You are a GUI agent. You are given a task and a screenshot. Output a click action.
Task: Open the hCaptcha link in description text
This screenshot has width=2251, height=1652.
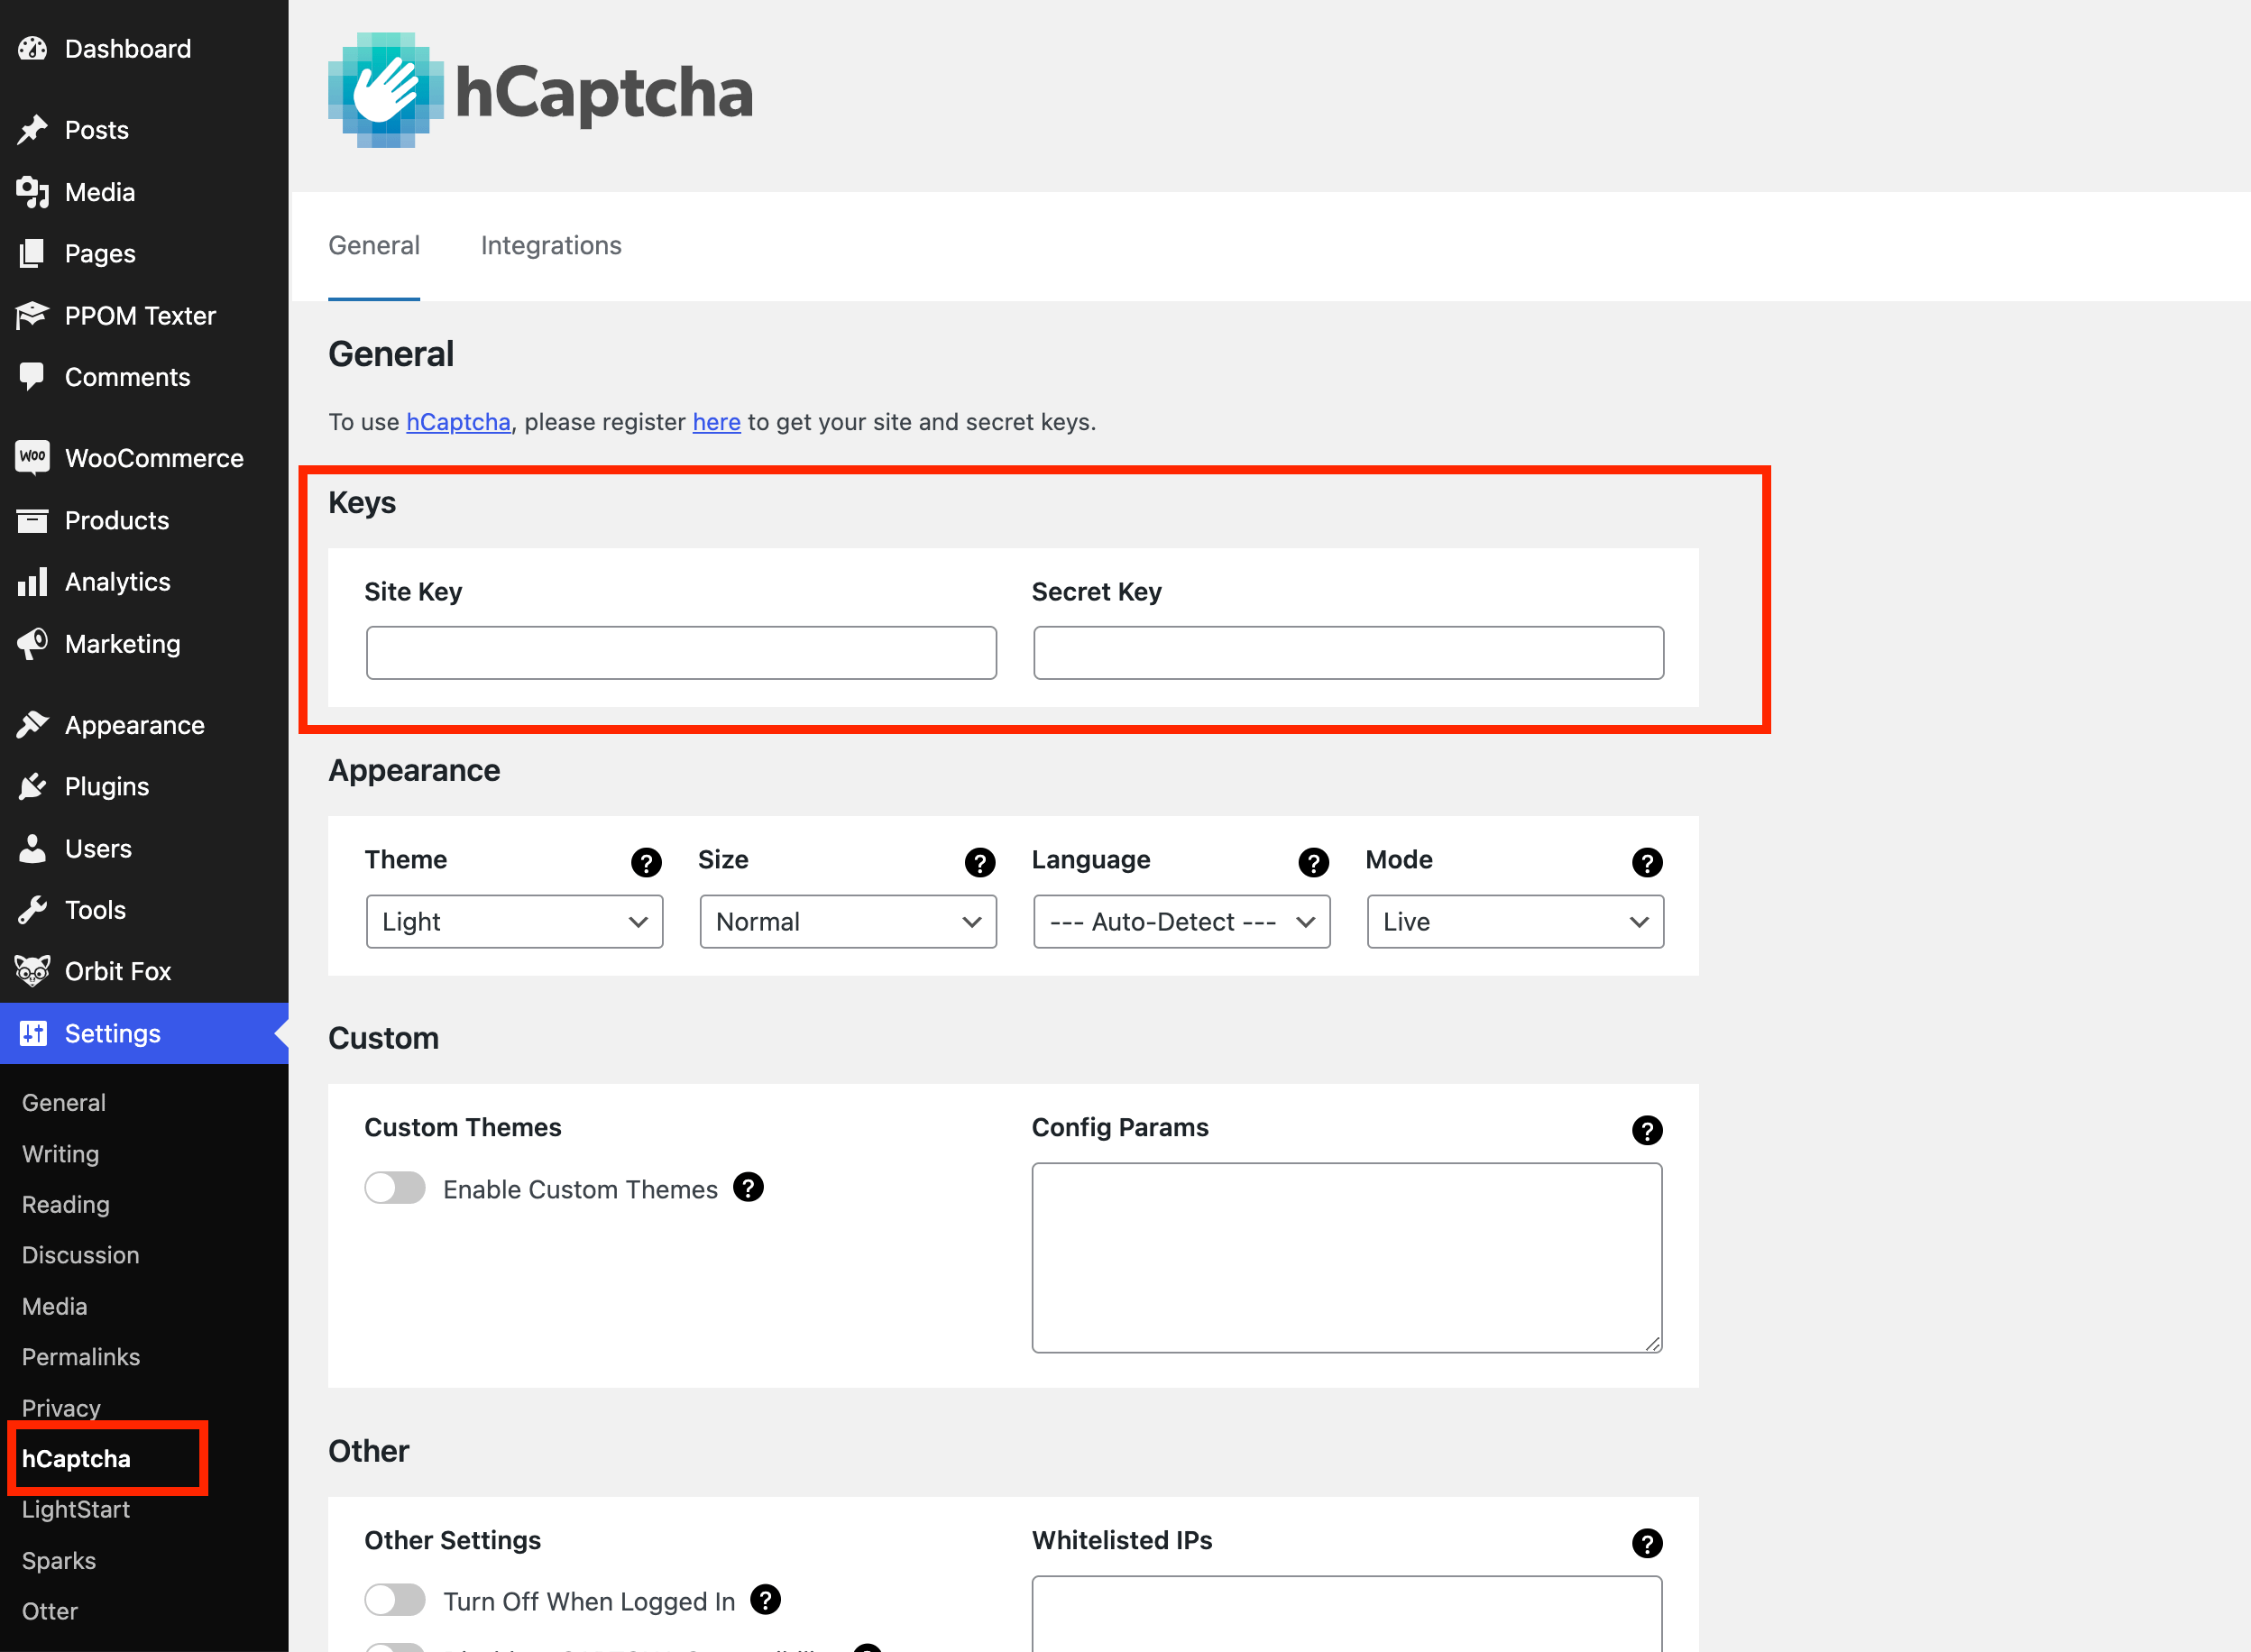click(x=458, y=422)
